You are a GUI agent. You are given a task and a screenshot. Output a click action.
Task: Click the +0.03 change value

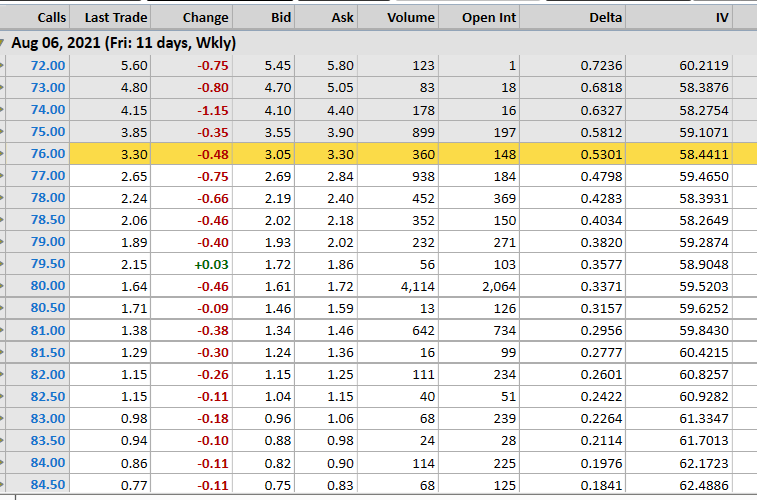pos(211,264)
